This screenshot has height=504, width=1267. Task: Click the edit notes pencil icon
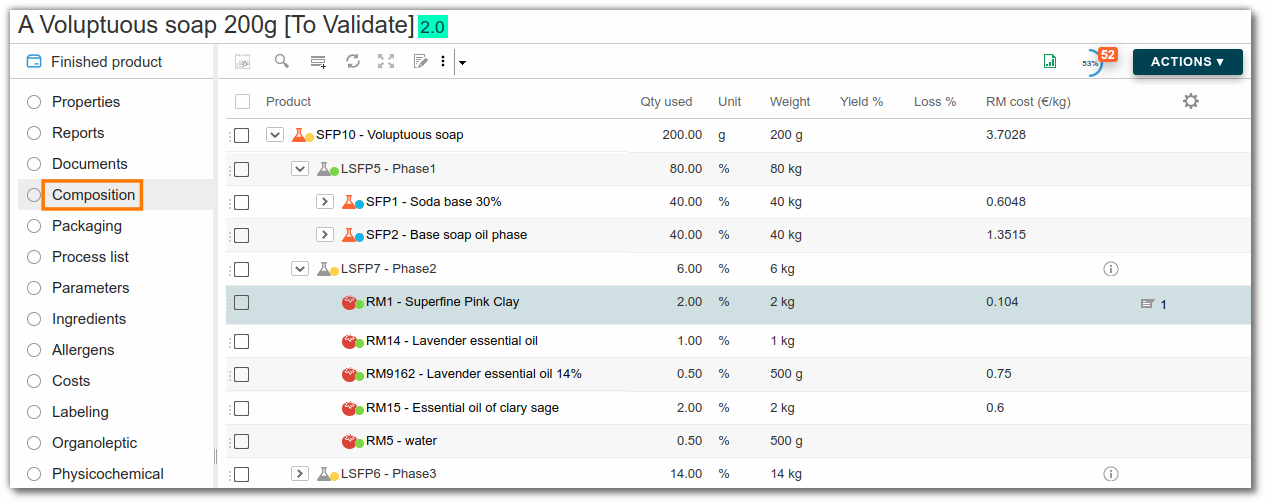tap(420, 62)
